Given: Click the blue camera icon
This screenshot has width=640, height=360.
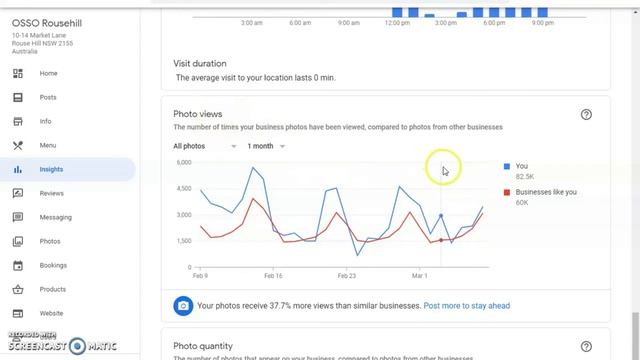Looking at the screenshot, I should [183, 306].
